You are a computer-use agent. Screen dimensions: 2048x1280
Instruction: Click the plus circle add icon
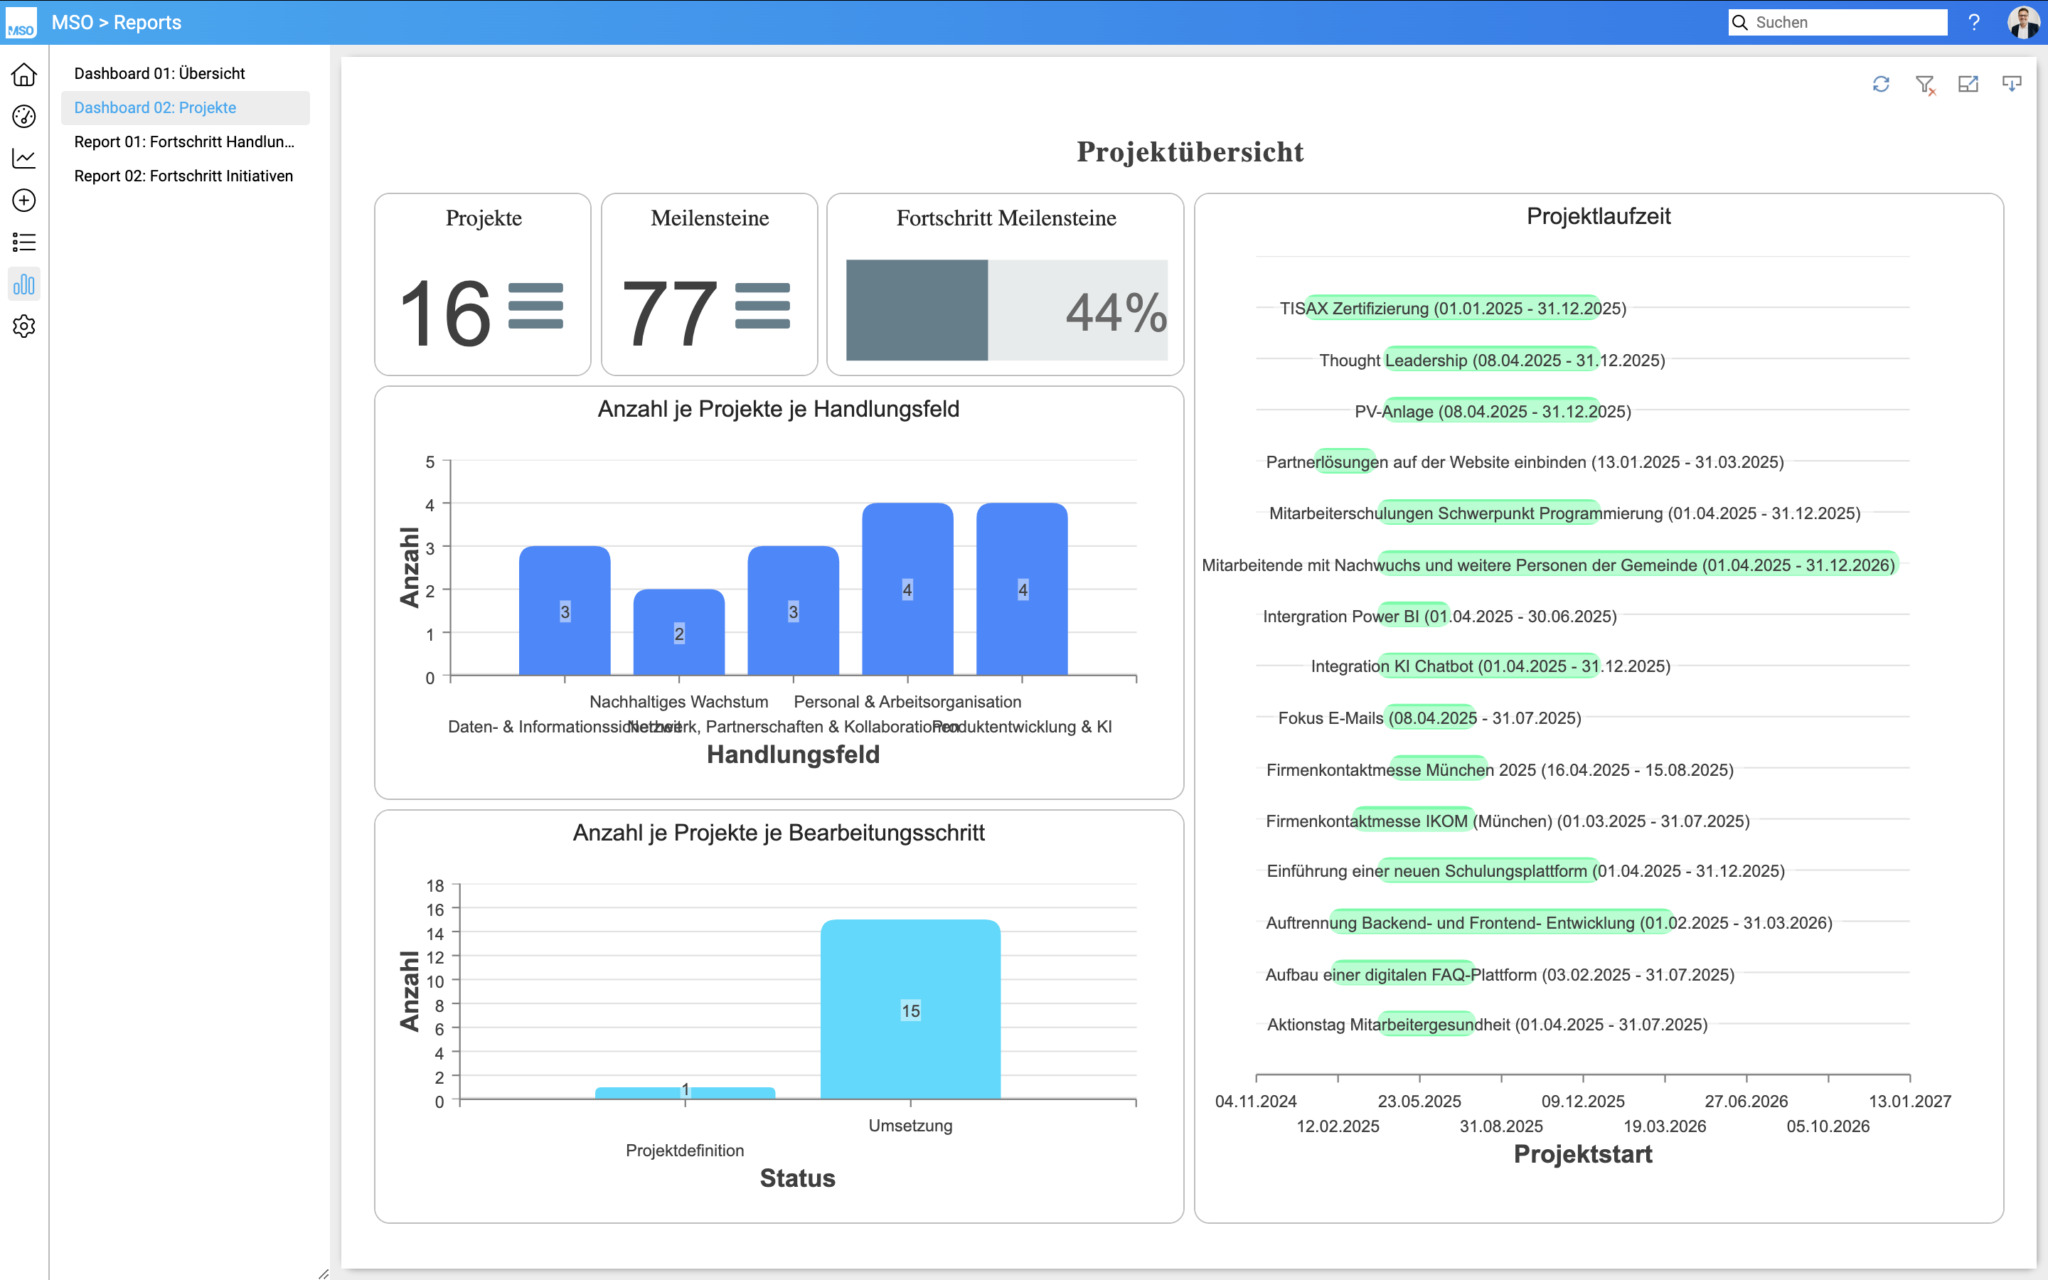pos(24,201)
